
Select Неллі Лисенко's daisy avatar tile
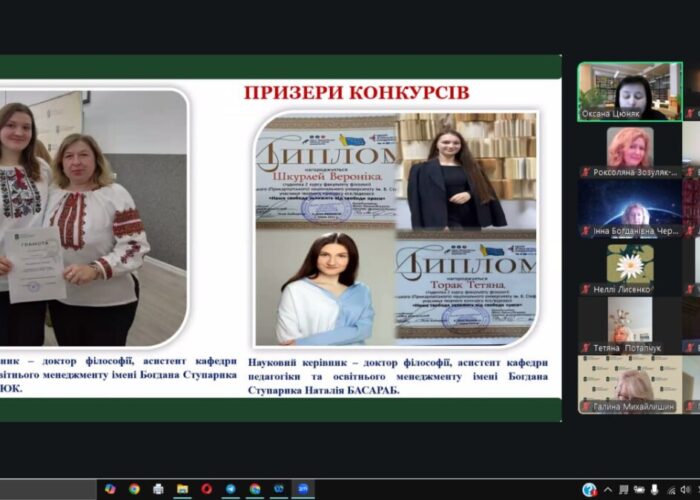coord(628,263)
